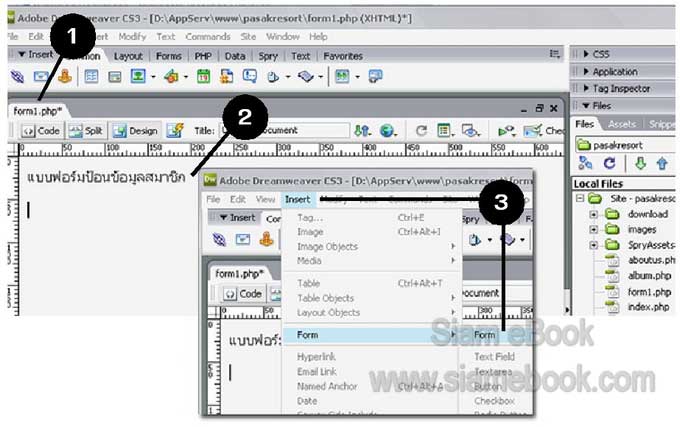Click the Validate Markup icon
Image resolution: width=680 pixels, height=427 pixels.
click(x=506, y=130)
